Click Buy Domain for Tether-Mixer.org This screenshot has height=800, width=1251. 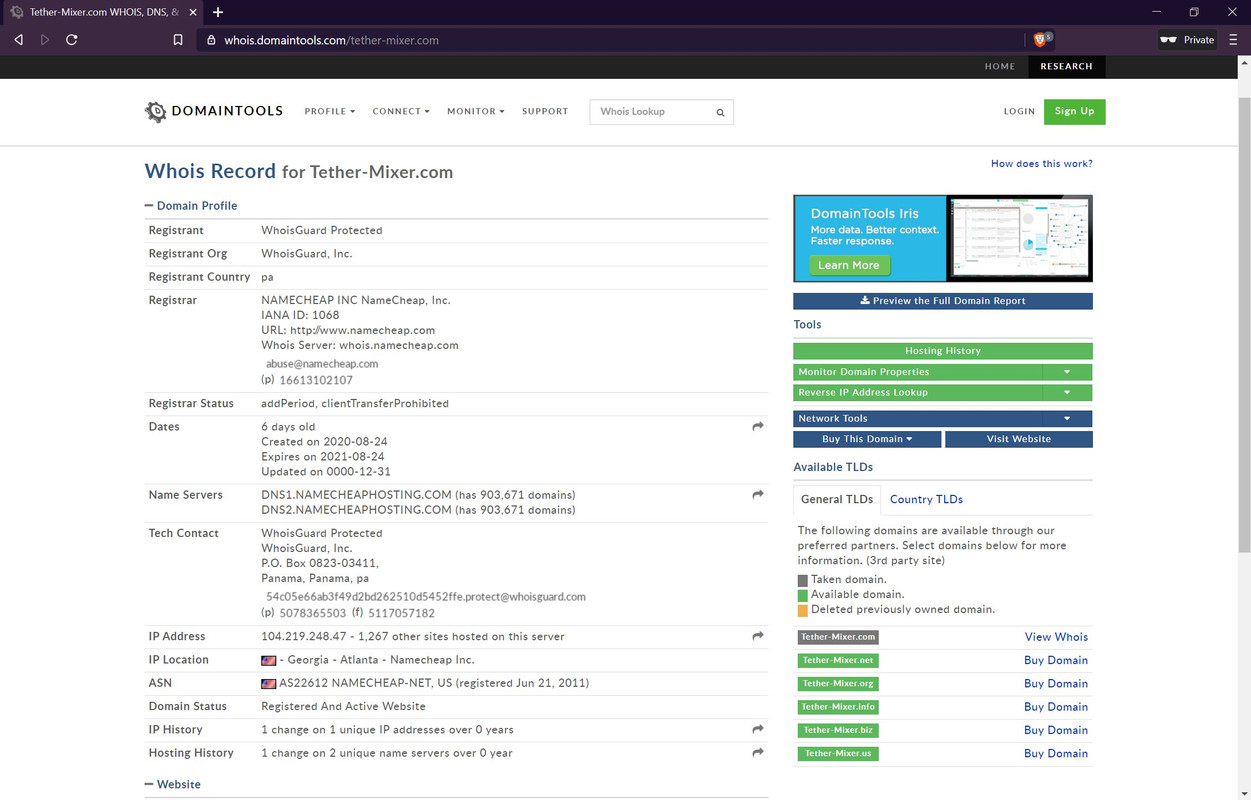(x=1056, y=684)
